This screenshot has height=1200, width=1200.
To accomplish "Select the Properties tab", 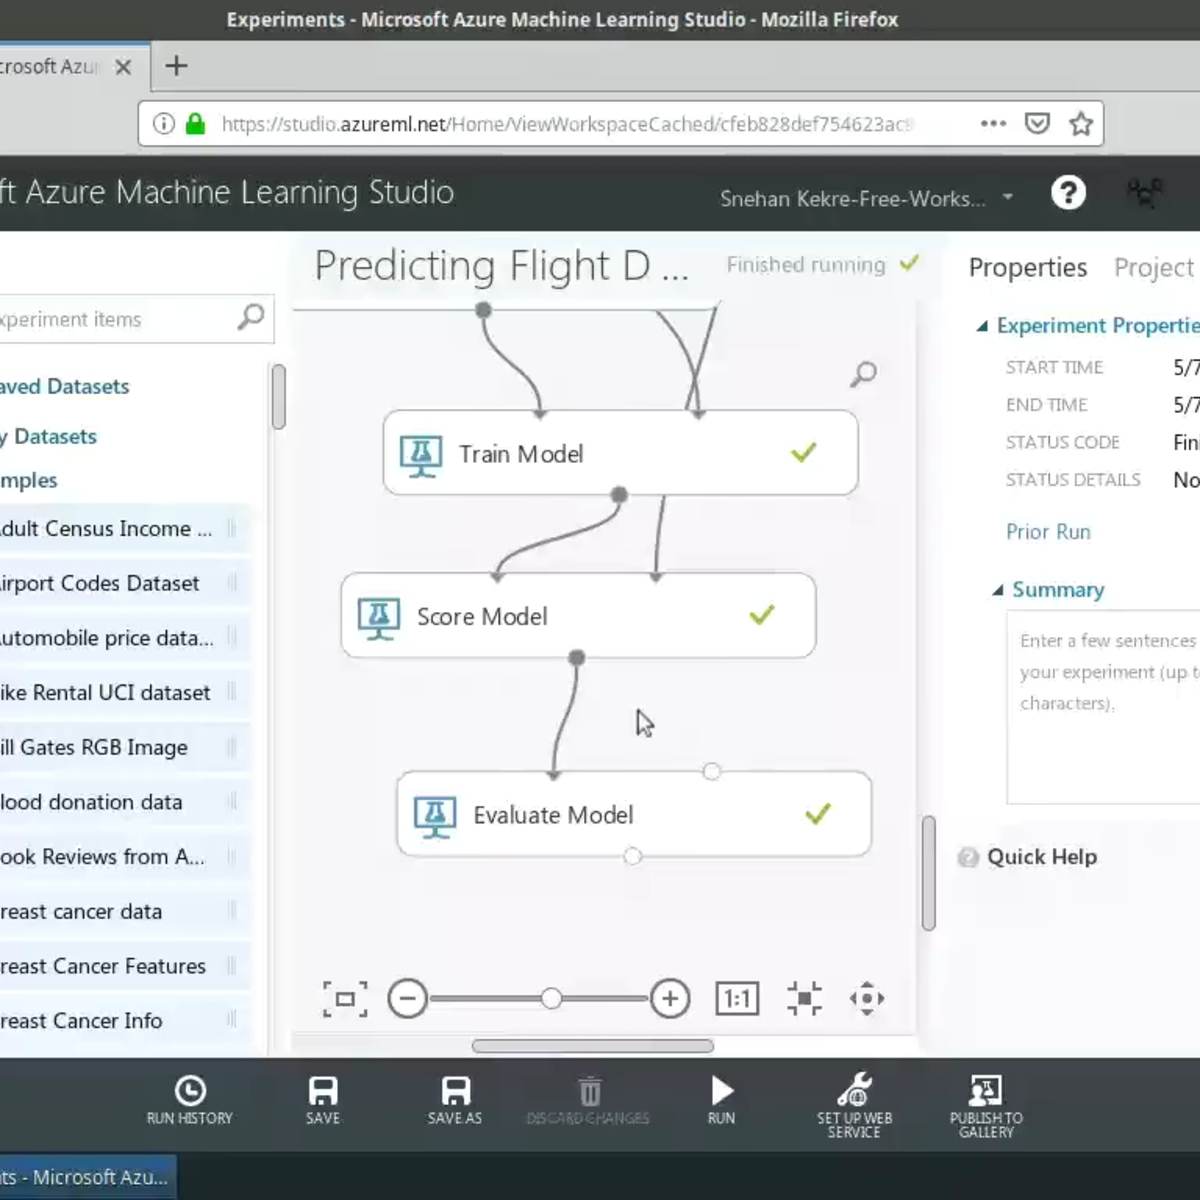I will click(x=1027, y=268).
